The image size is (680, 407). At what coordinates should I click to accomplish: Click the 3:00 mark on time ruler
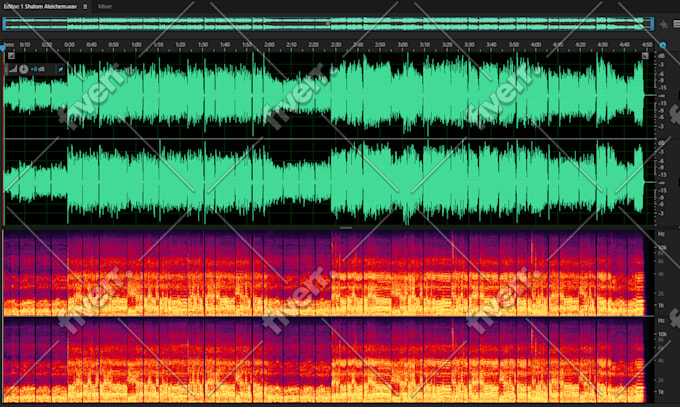(402, 44)
